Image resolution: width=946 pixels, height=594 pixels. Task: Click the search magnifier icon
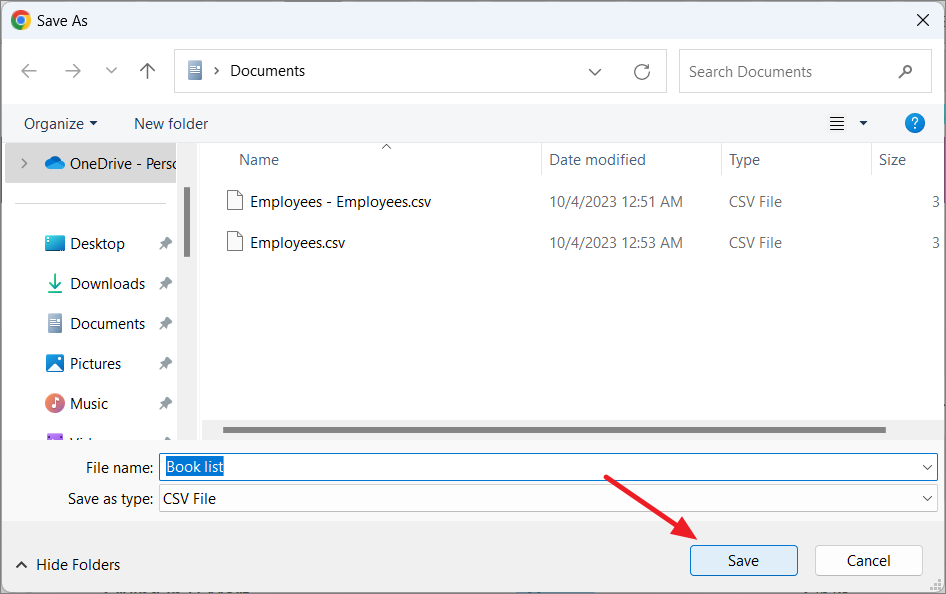(x=905, y=72)
